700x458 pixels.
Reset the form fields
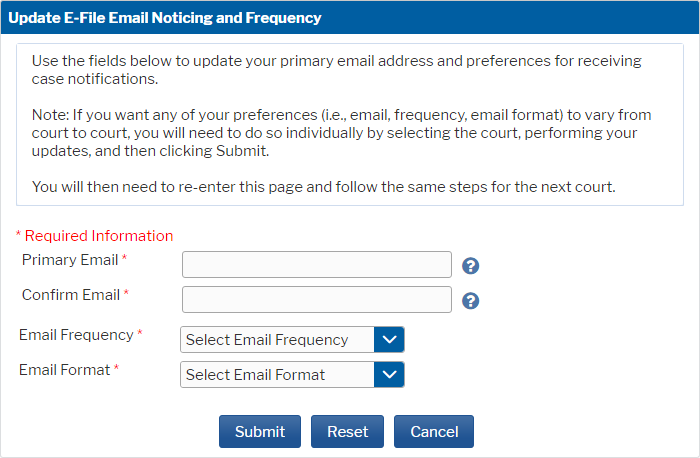point(347,432)
